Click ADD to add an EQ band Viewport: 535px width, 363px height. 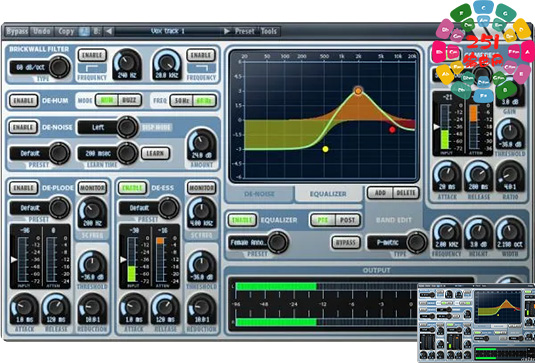(380, 193)
